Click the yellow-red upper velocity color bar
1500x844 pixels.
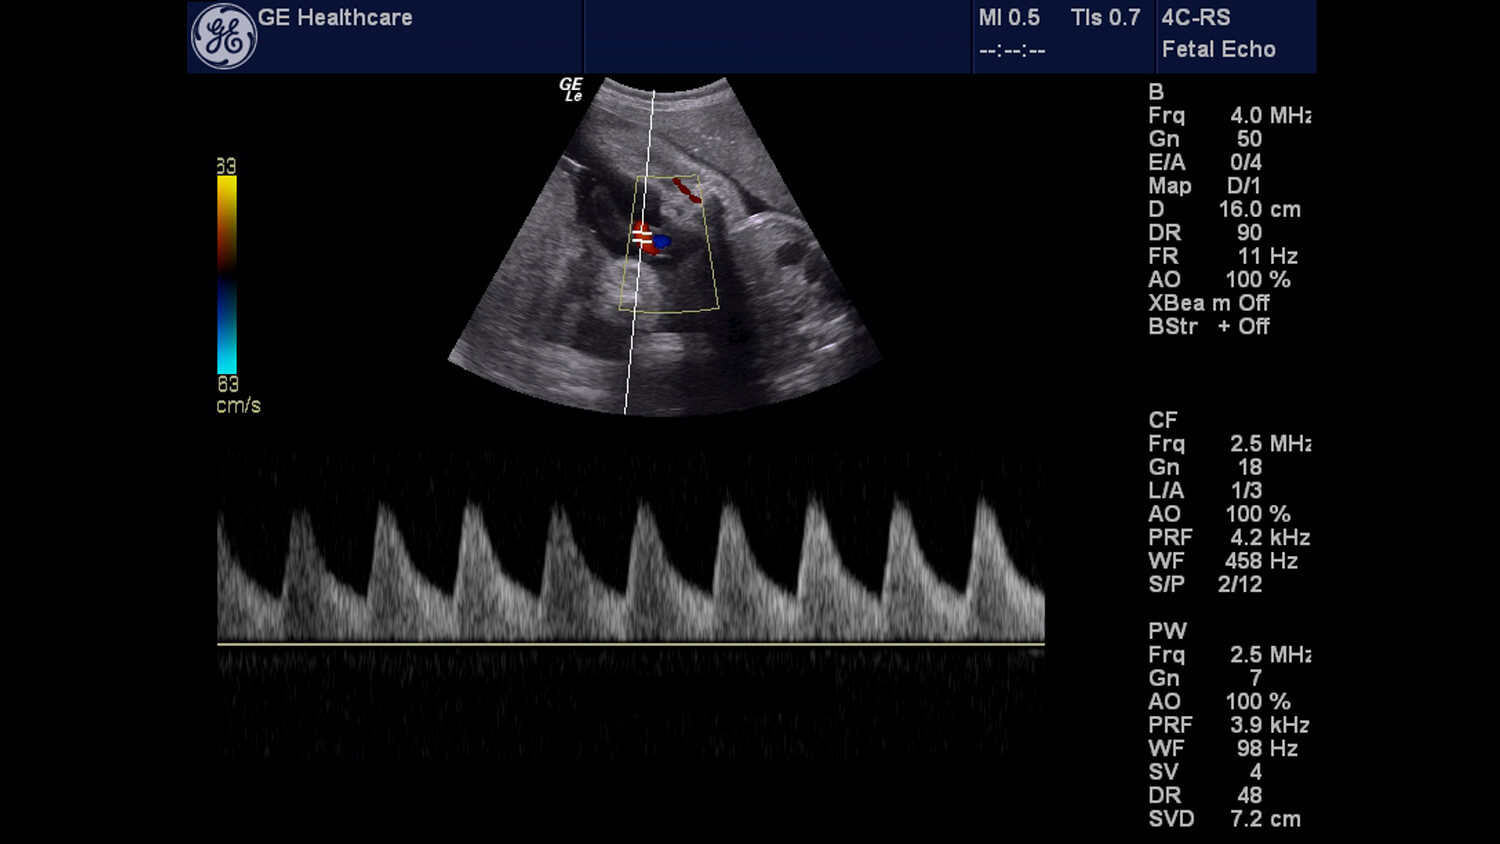click(227, 223)
